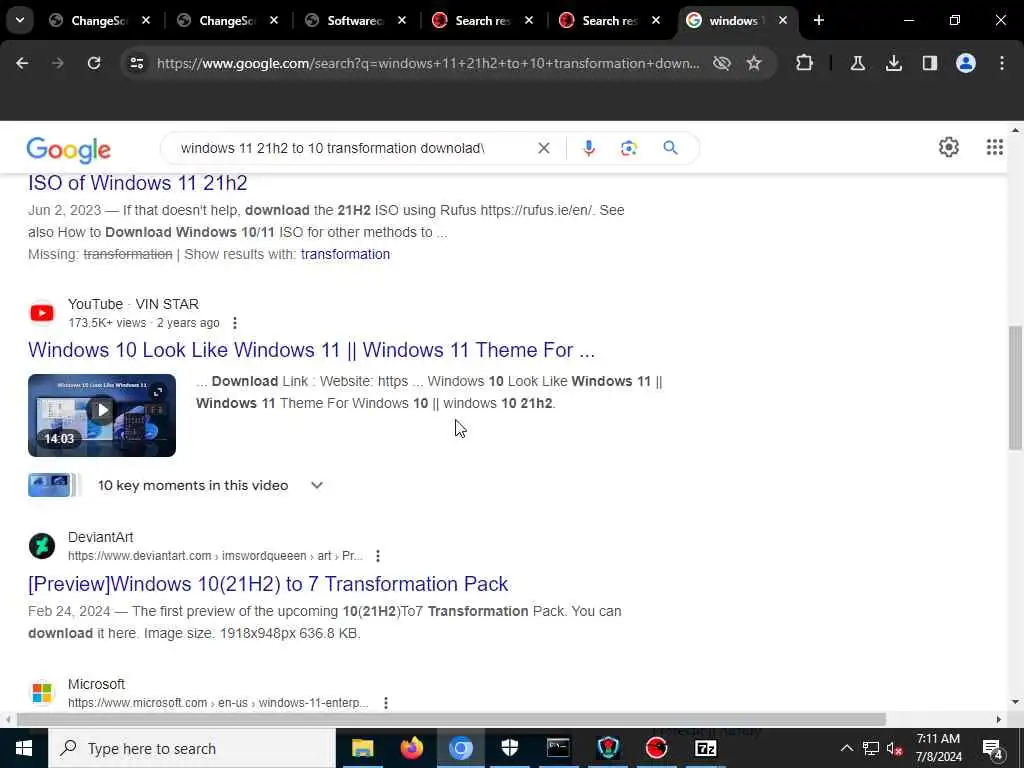Click the Microsoft result site name
This screenshot has height=768, width=1024.
(x=96, y=684)
